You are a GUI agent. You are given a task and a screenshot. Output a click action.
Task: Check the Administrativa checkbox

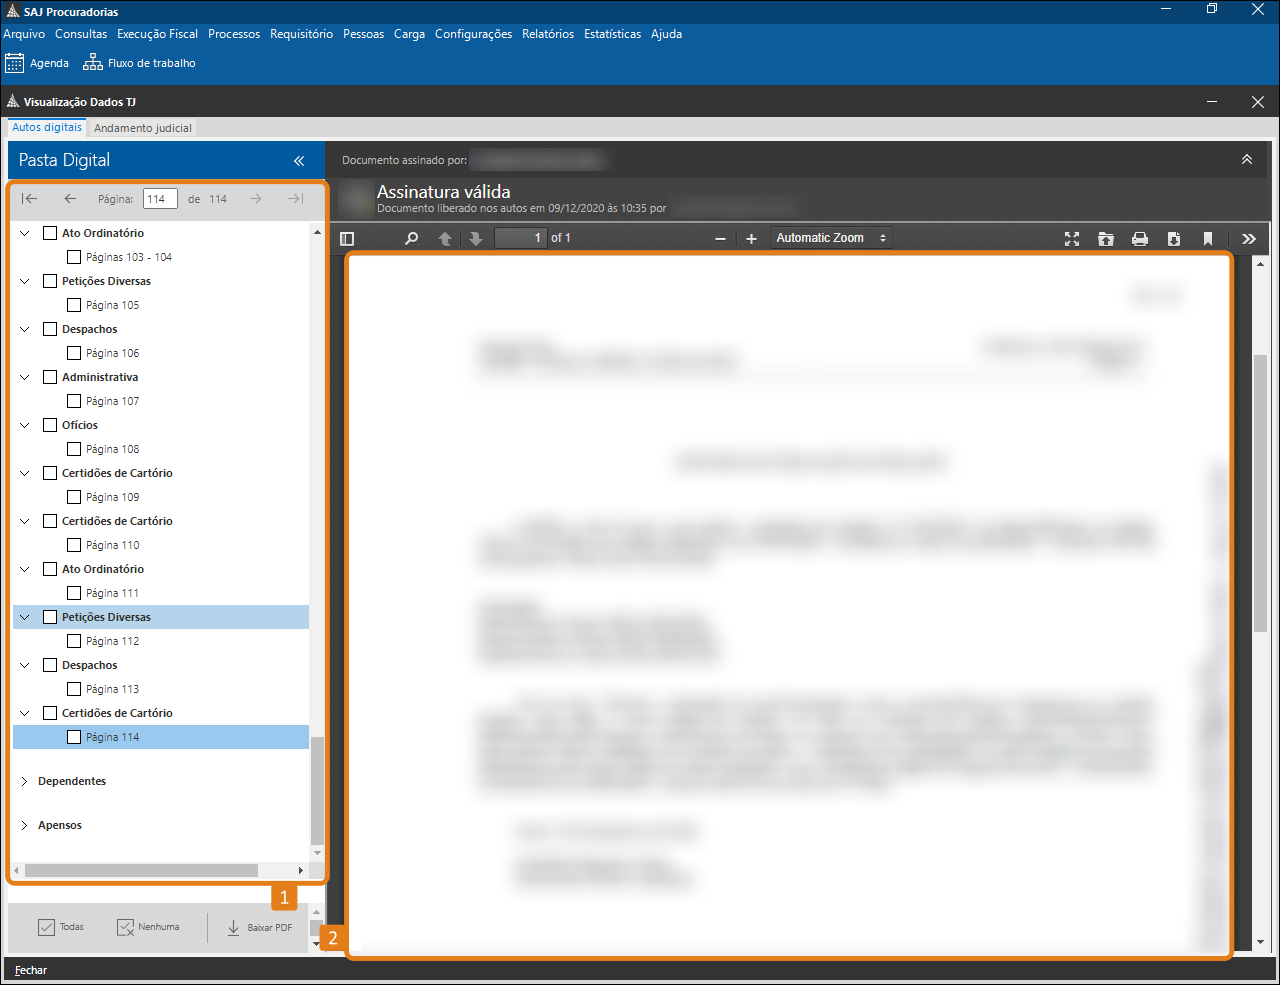coord(50,377)
